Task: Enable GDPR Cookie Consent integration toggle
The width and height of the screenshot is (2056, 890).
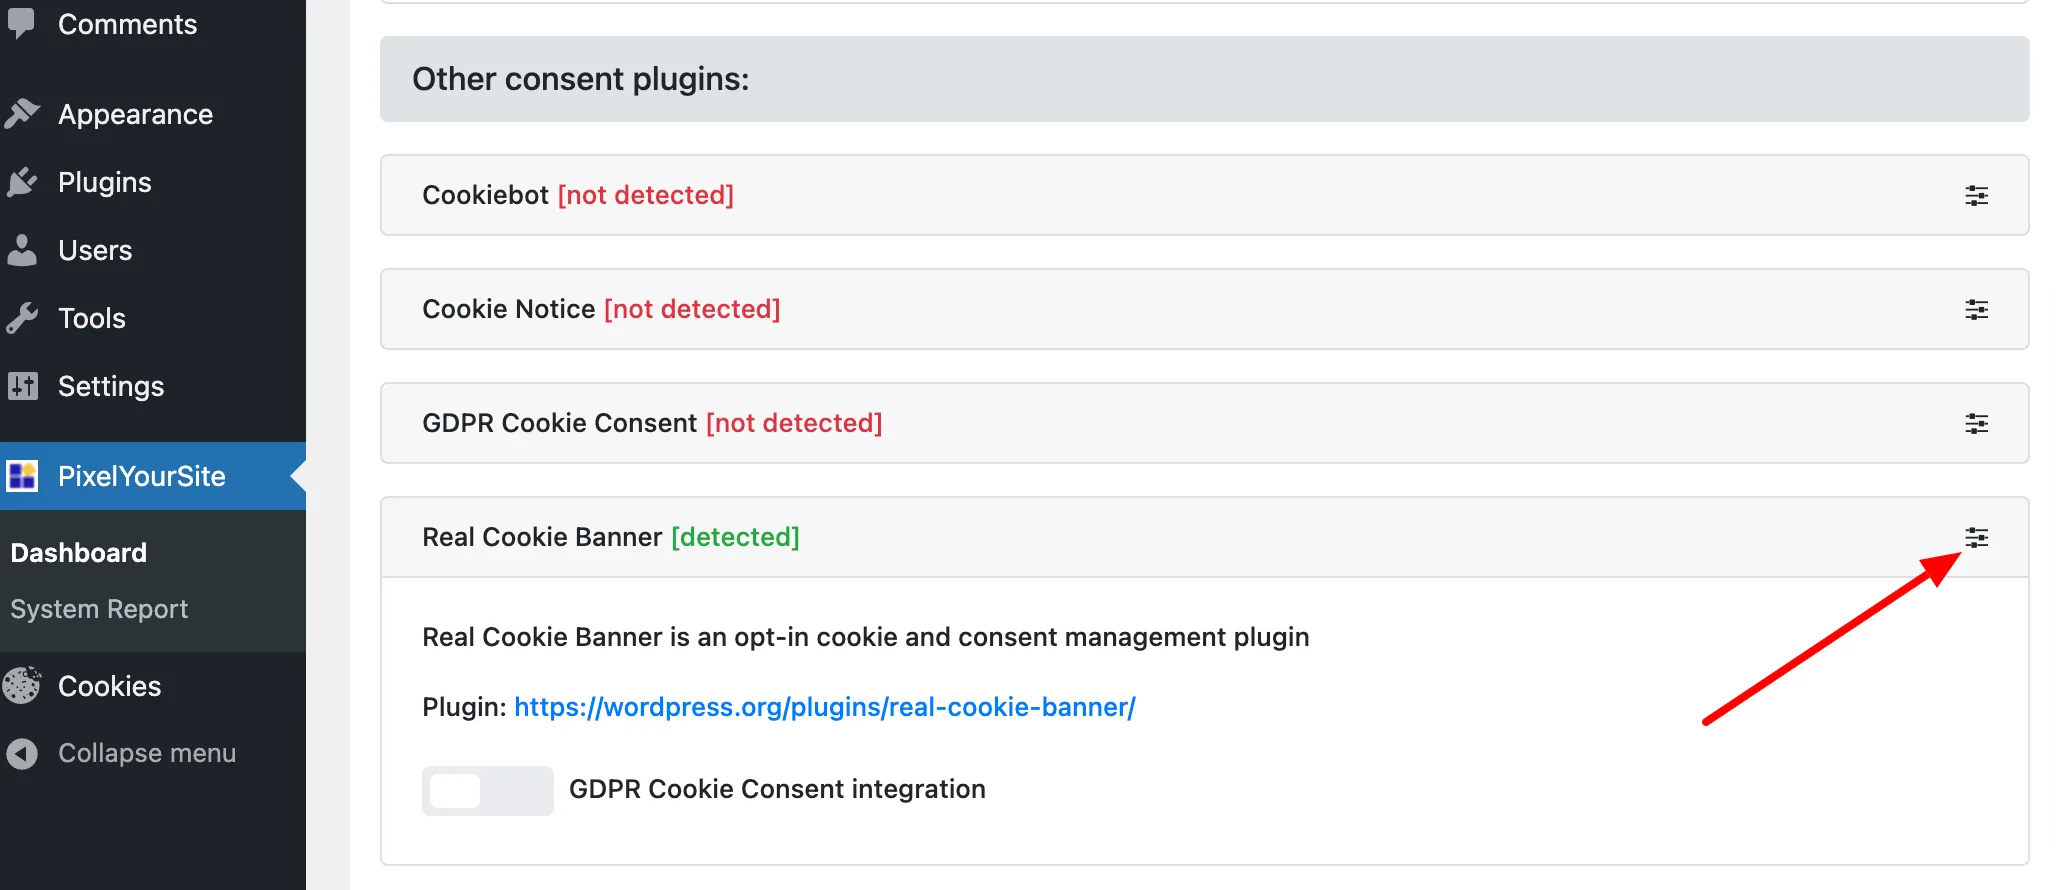Action: [487, 790]
